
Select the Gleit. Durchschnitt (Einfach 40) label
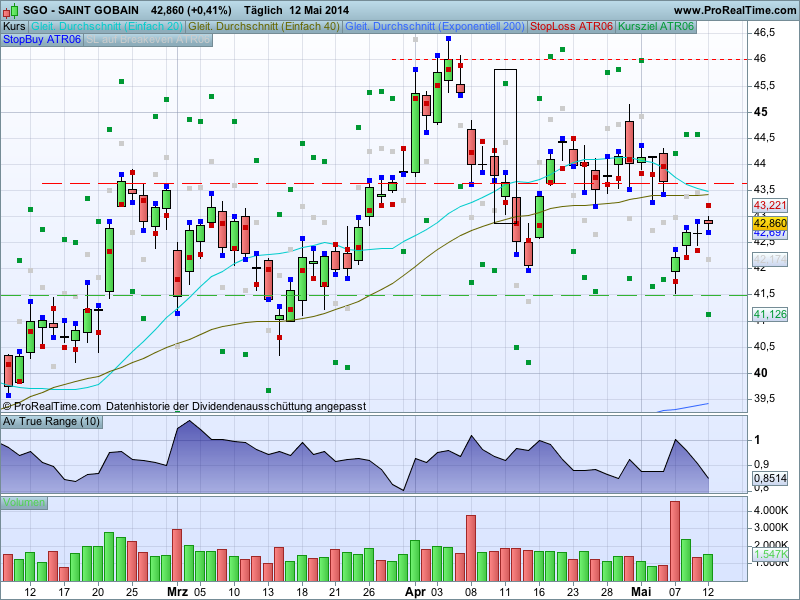pos(264,27)
